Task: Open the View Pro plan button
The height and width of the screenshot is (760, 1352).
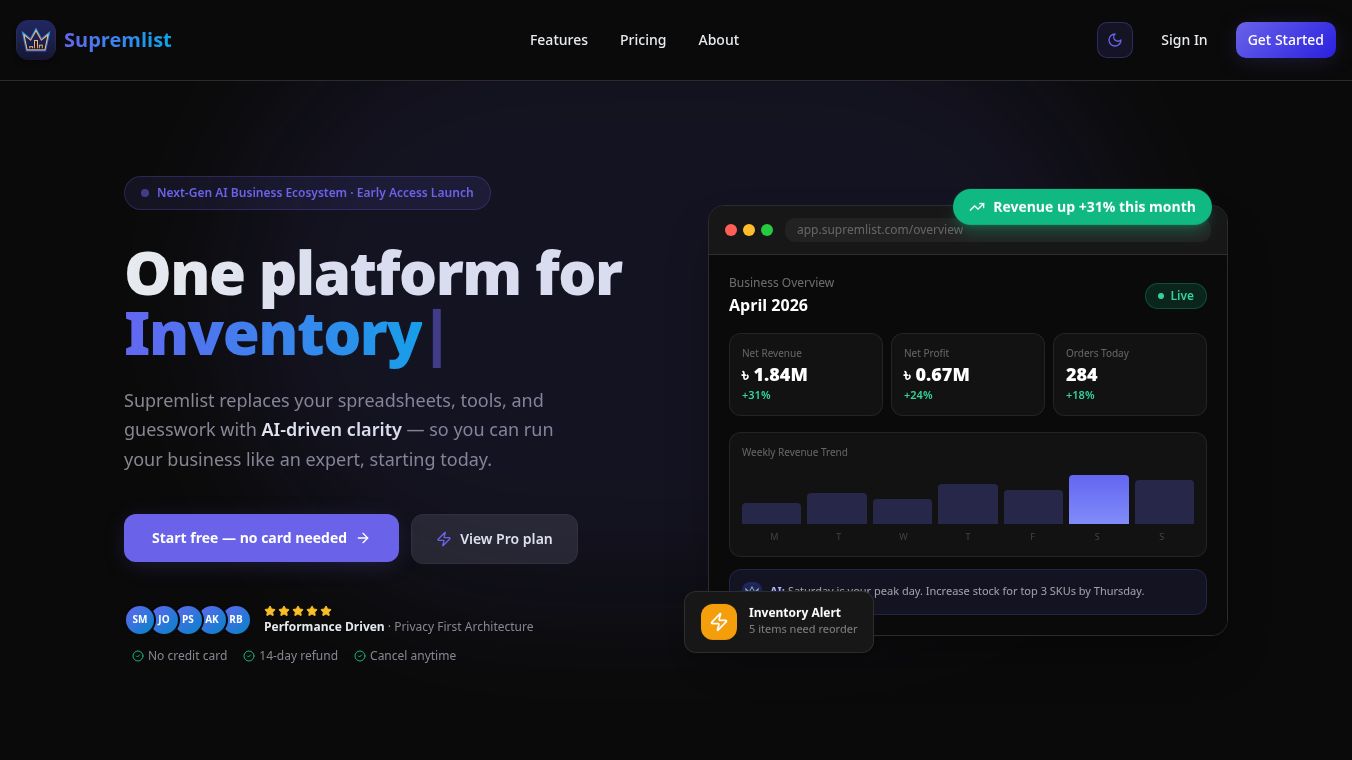Action: [x=494, y=539]
